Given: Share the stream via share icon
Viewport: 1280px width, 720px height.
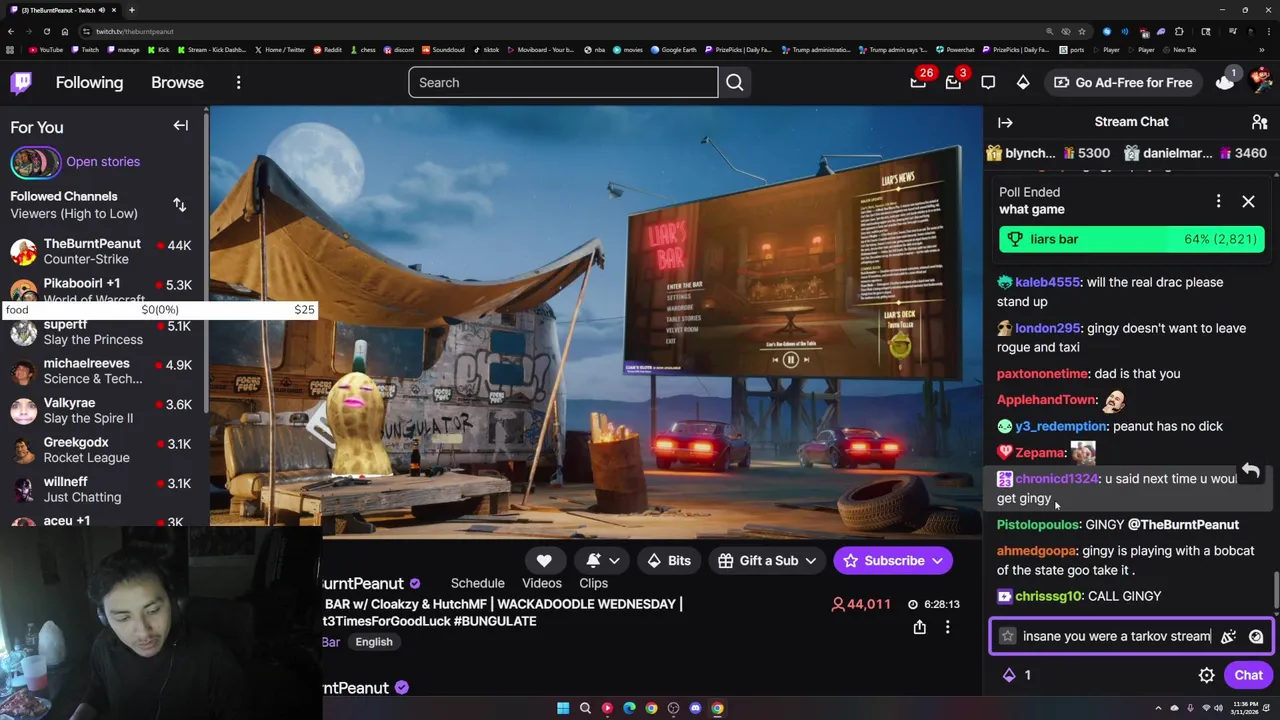Looking at the screenshot, I should [x=919, y=627].
